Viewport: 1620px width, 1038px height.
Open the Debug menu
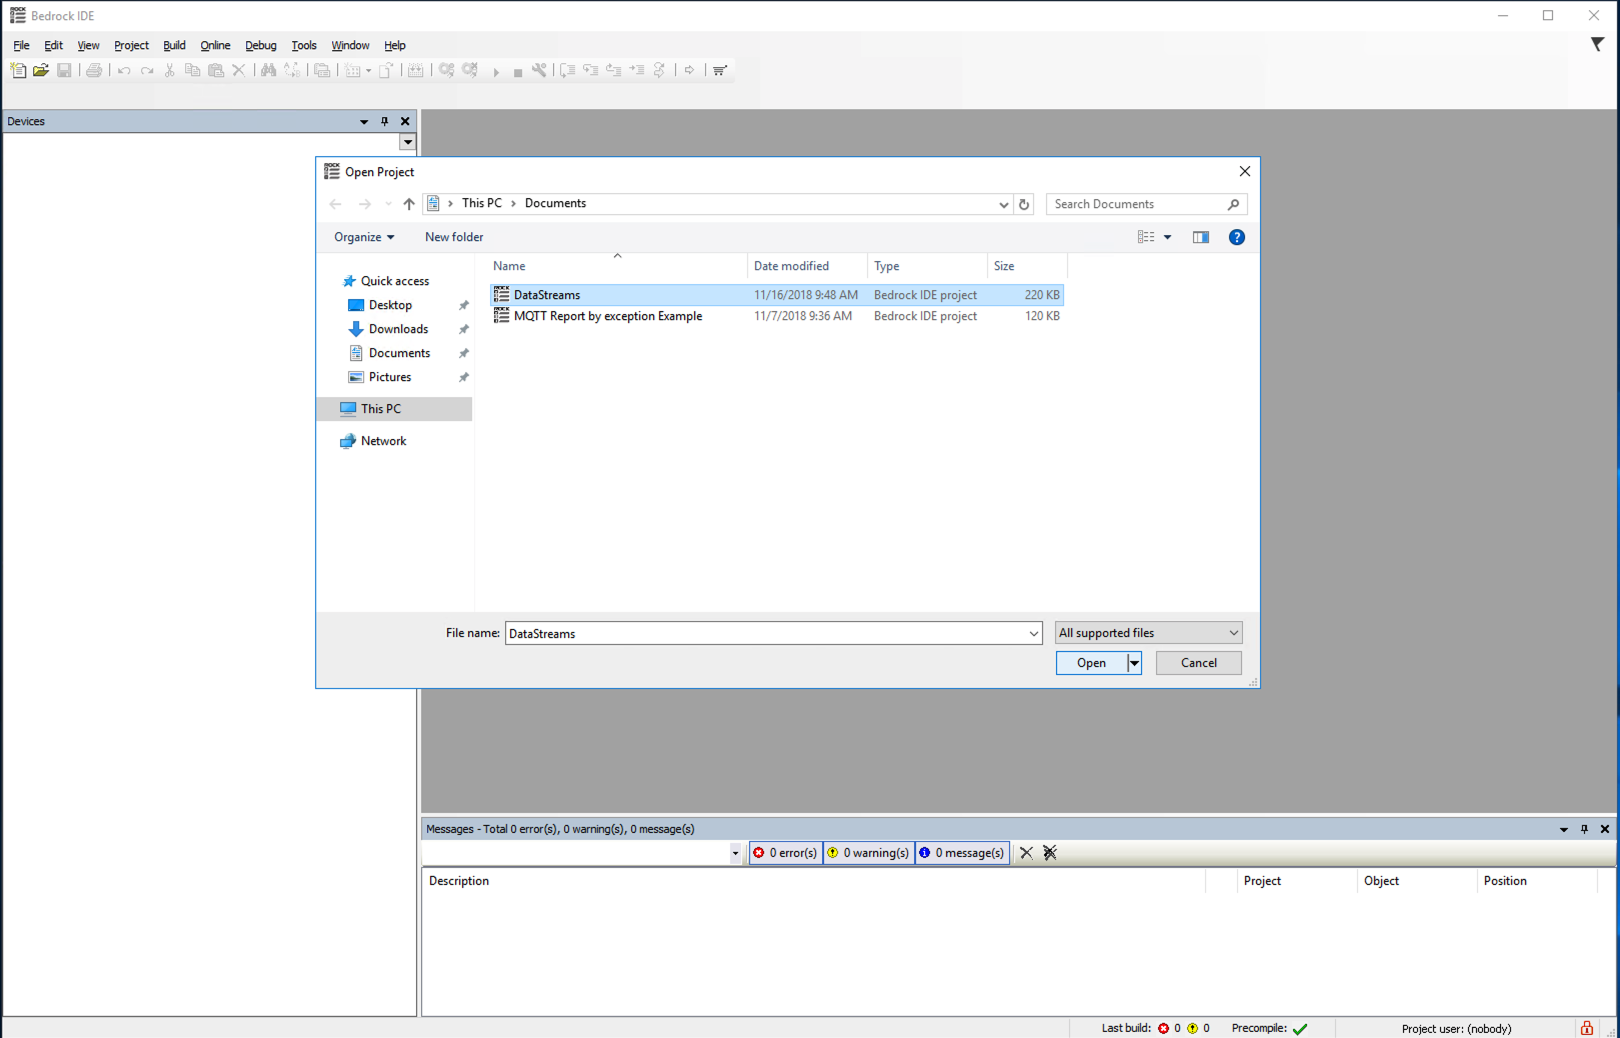(260, 45)
